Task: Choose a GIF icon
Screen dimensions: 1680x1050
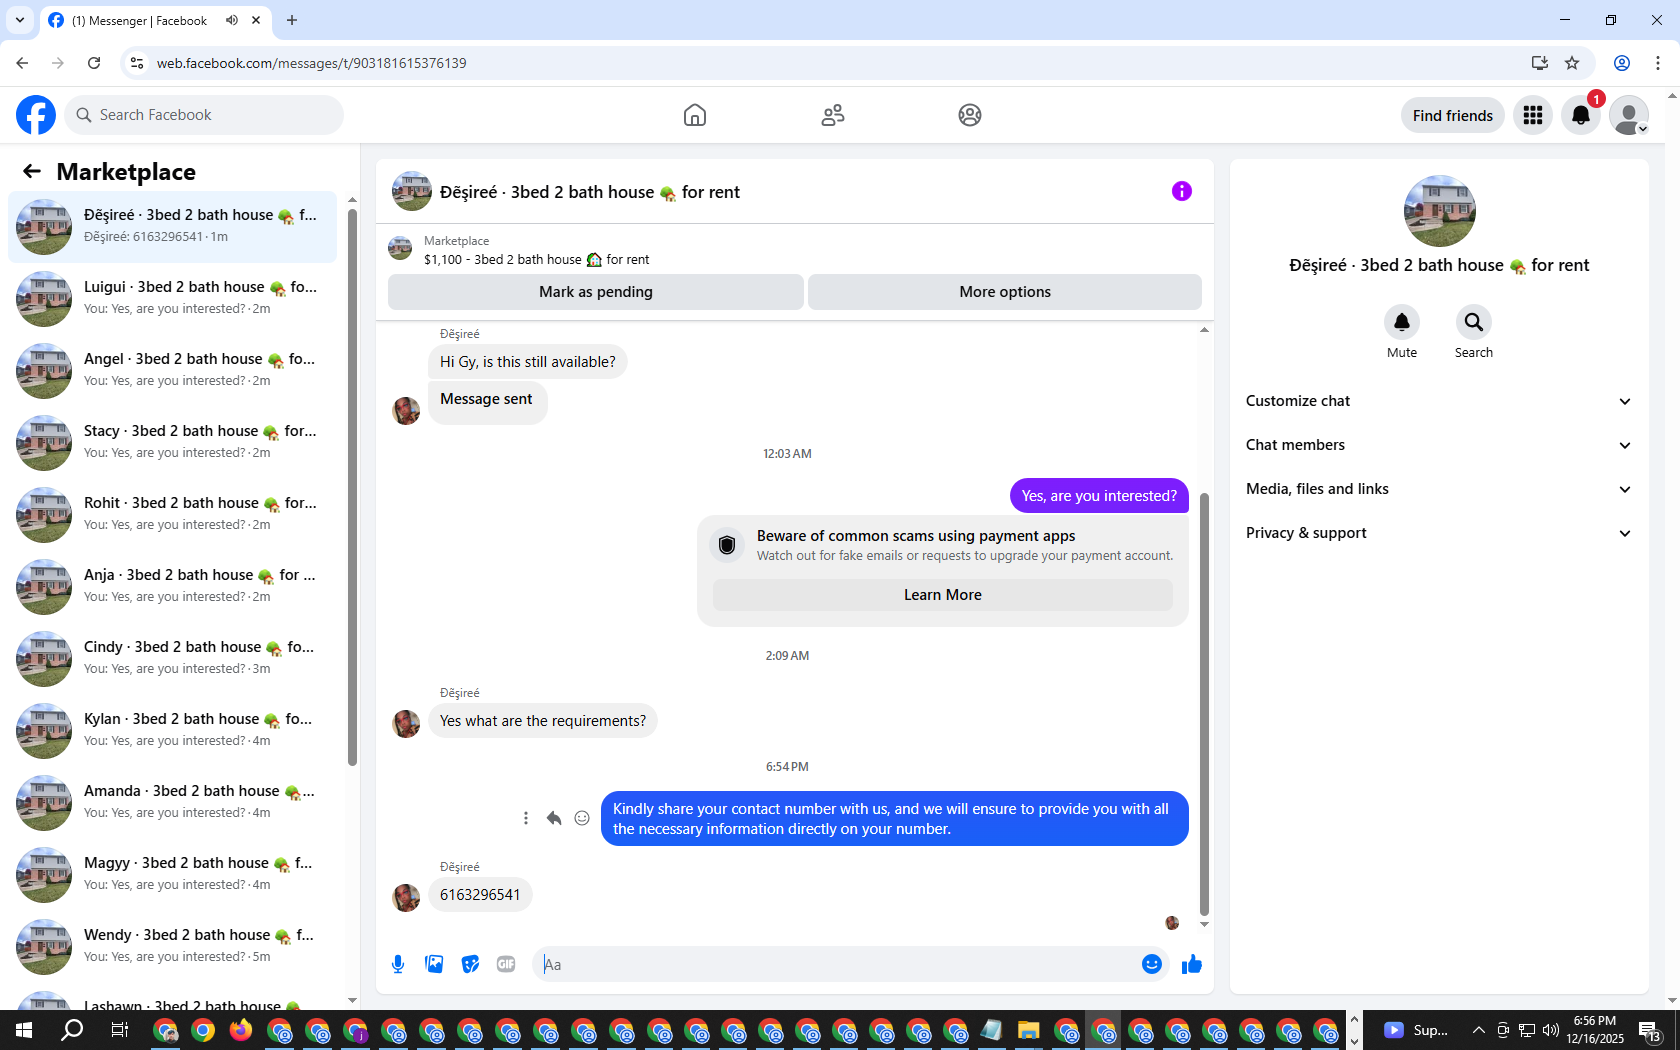Action: pos(506,964)
